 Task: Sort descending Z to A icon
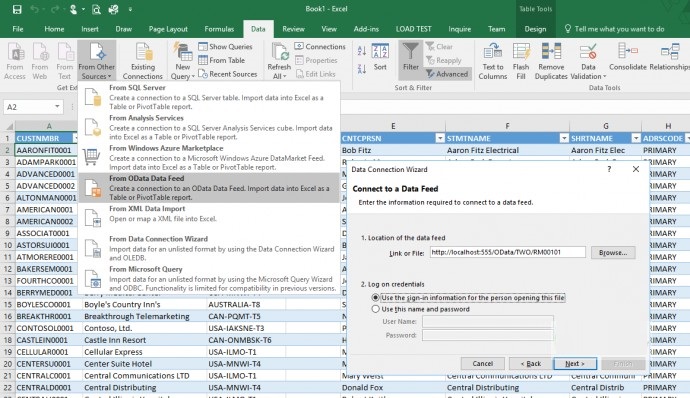(x=362, y=69)
